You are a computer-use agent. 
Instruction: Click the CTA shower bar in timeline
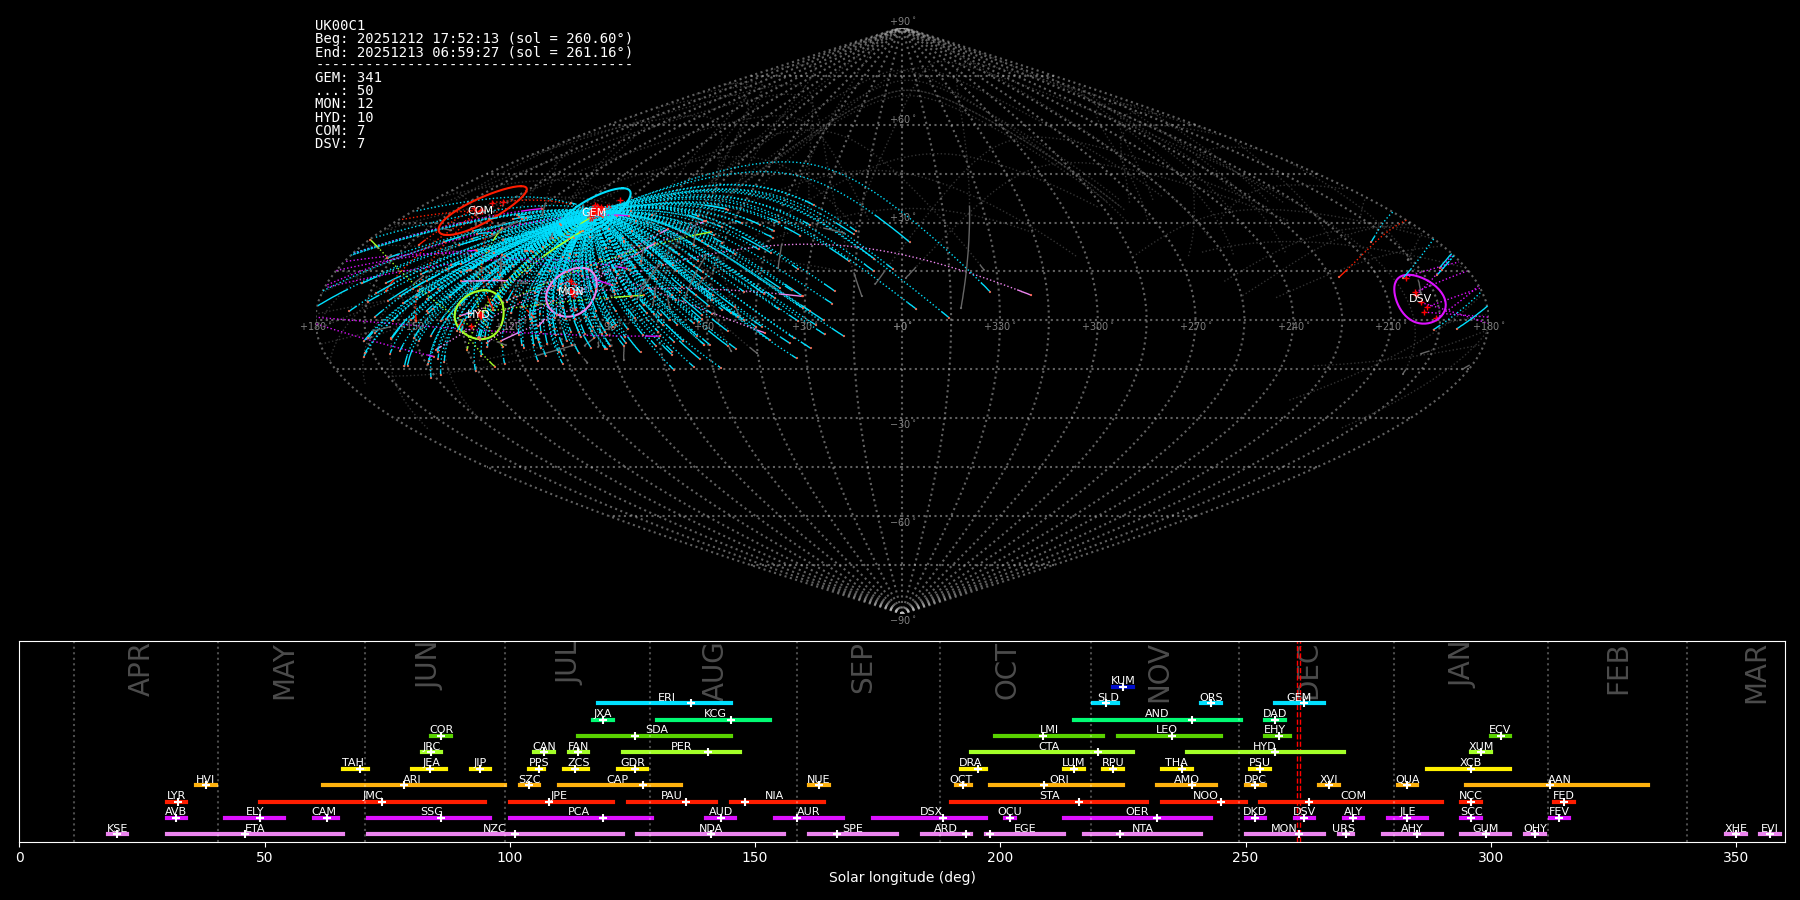pyautogui.click(x=1052, y=752)
